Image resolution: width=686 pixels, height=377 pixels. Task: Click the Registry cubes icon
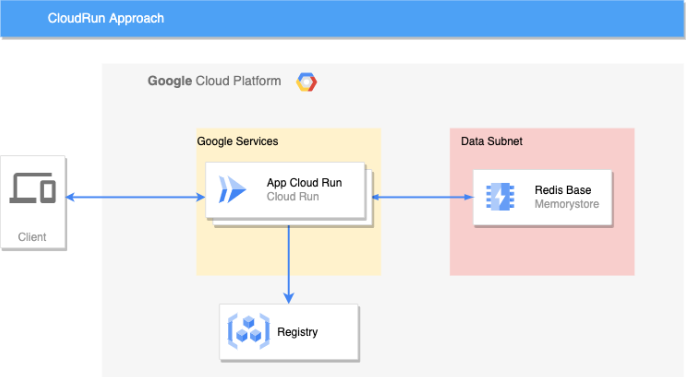point(248,331)
